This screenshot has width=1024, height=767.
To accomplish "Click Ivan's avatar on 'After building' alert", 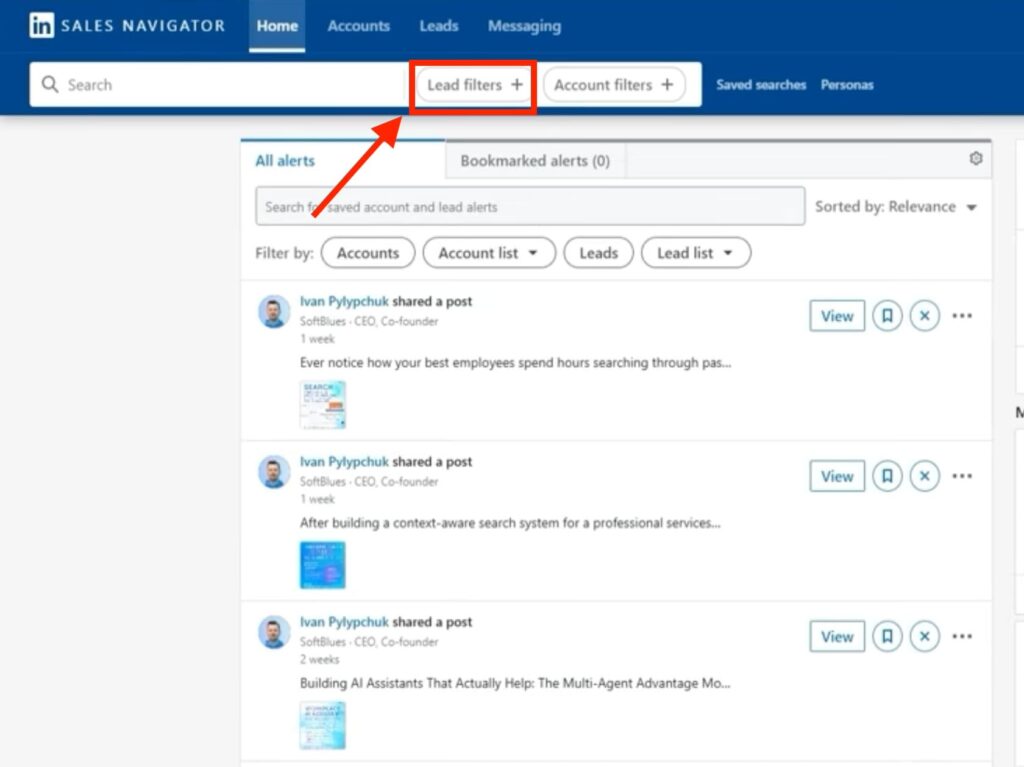I will tap(274, 472).
